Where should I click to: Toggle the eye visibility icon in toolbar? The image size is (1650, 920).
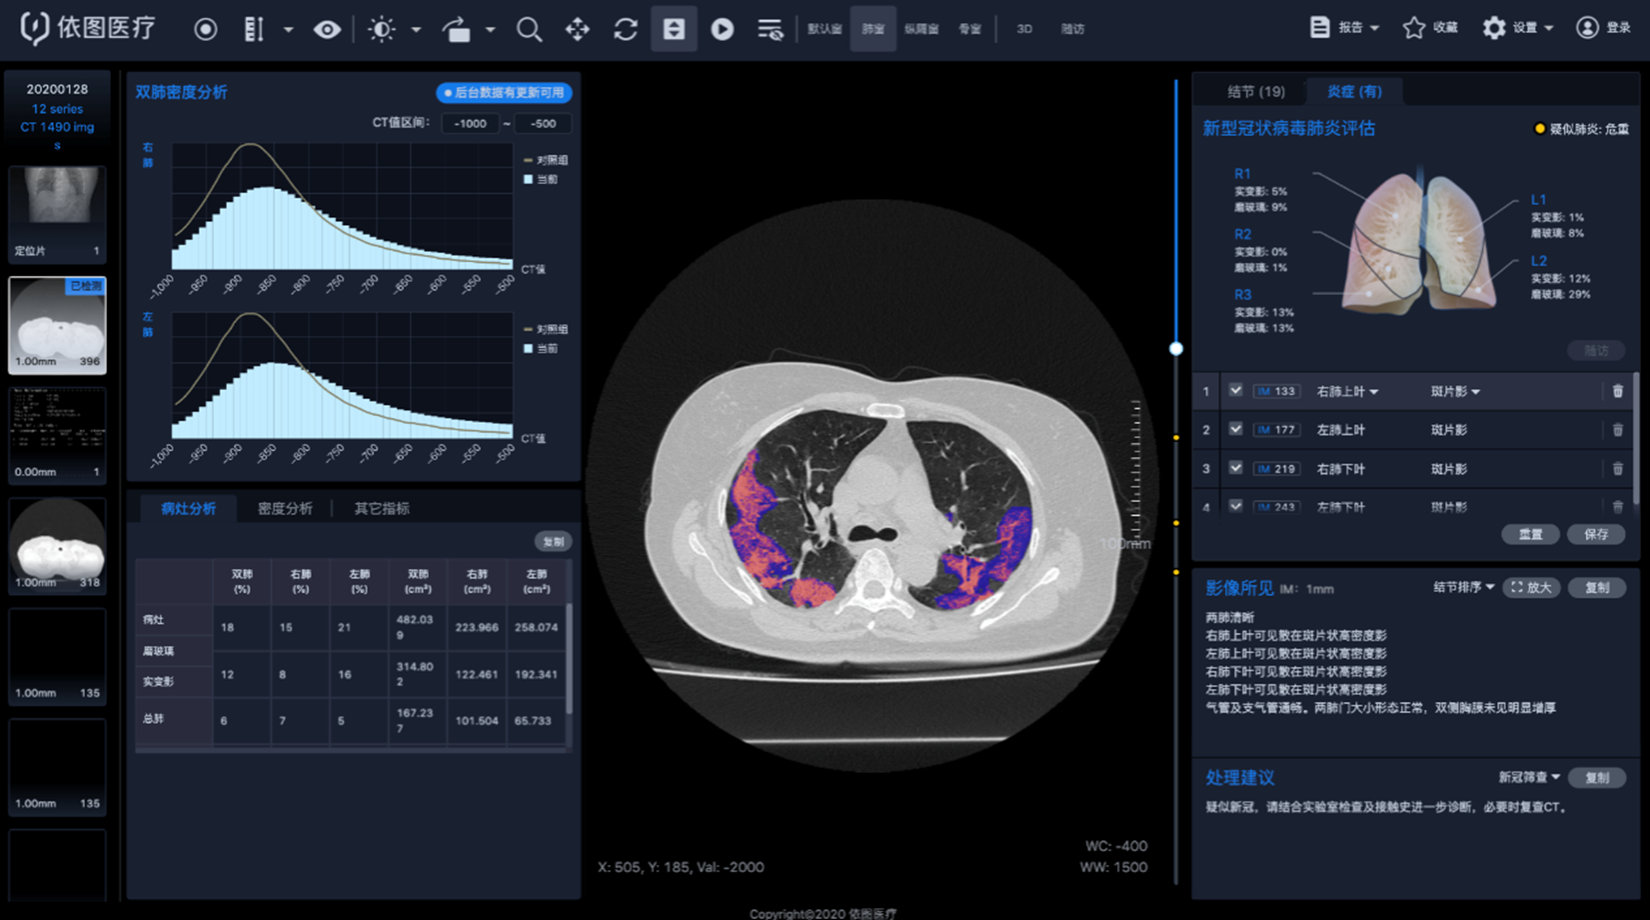click(327, 30)
